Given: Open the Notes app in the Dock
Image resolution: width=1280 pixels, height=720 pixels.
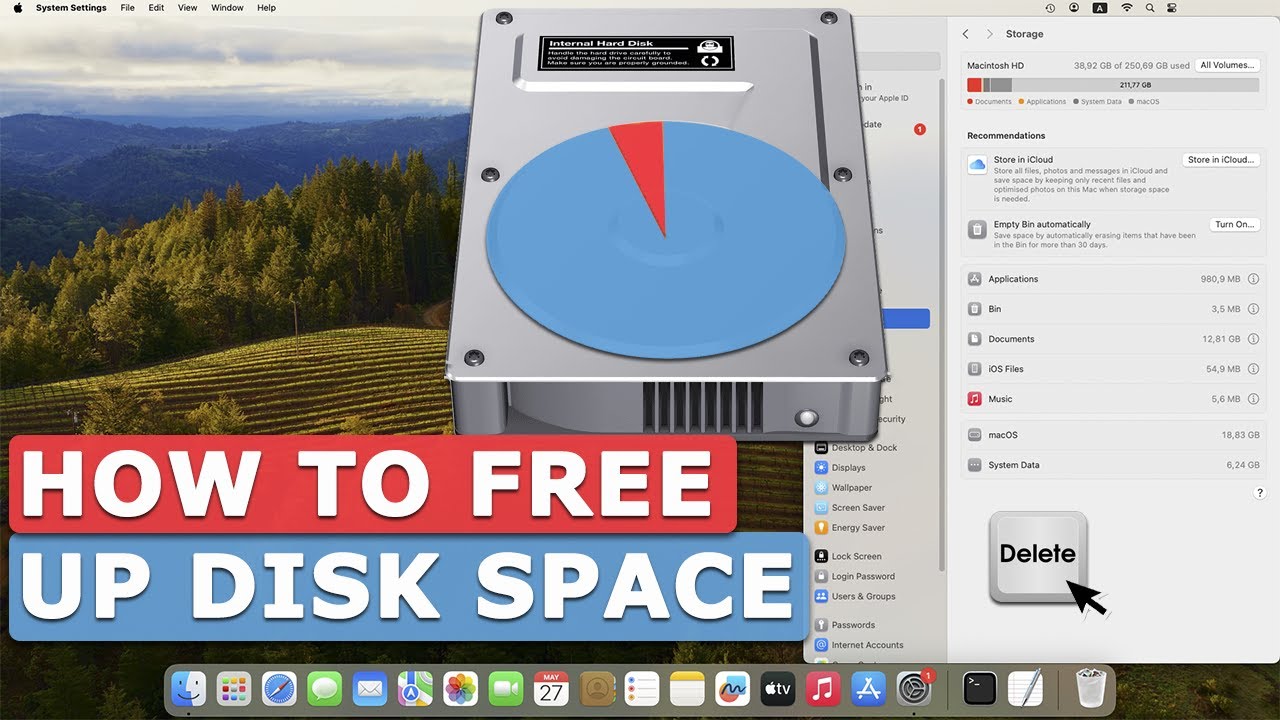Looking at the screenshot, I should pos(688,689).
